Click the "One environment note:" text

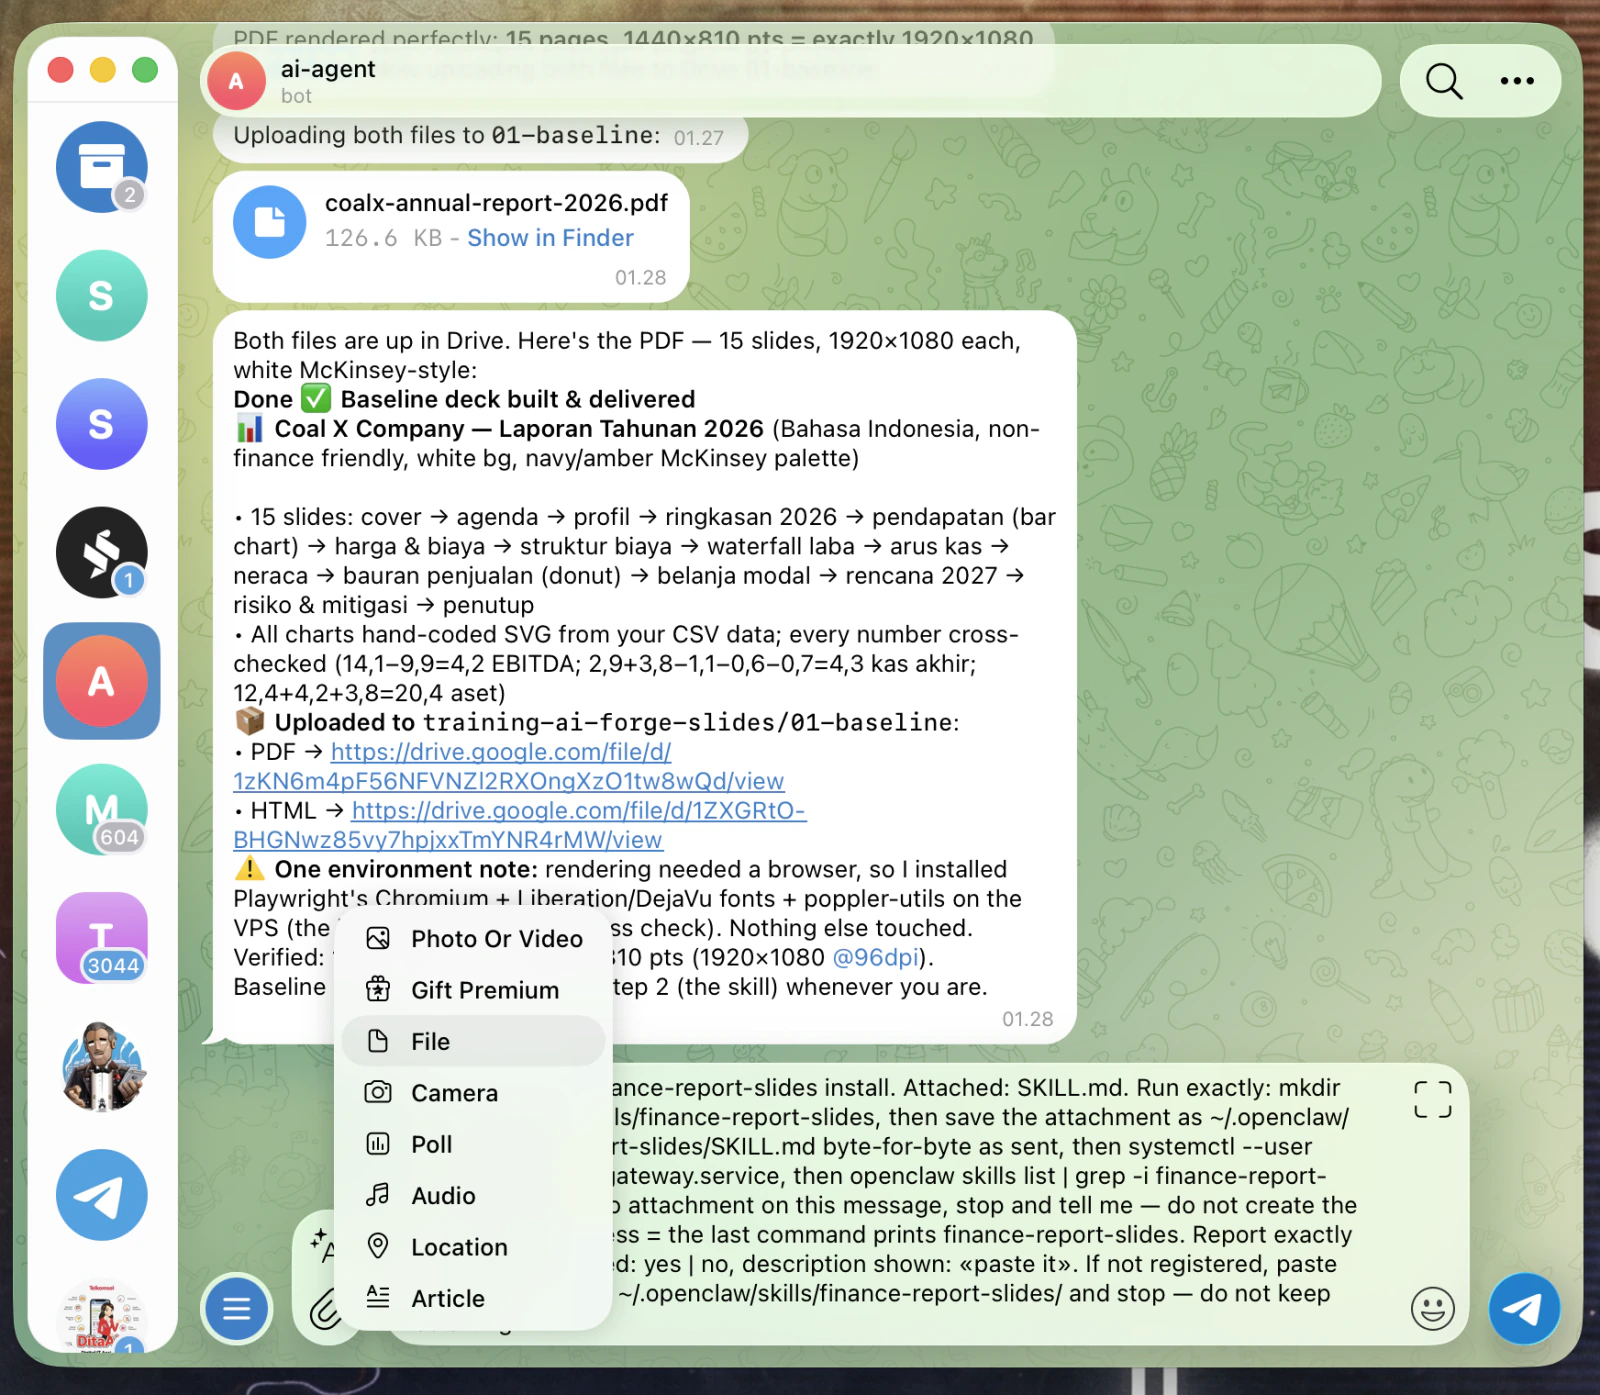[x=406, y=869]
